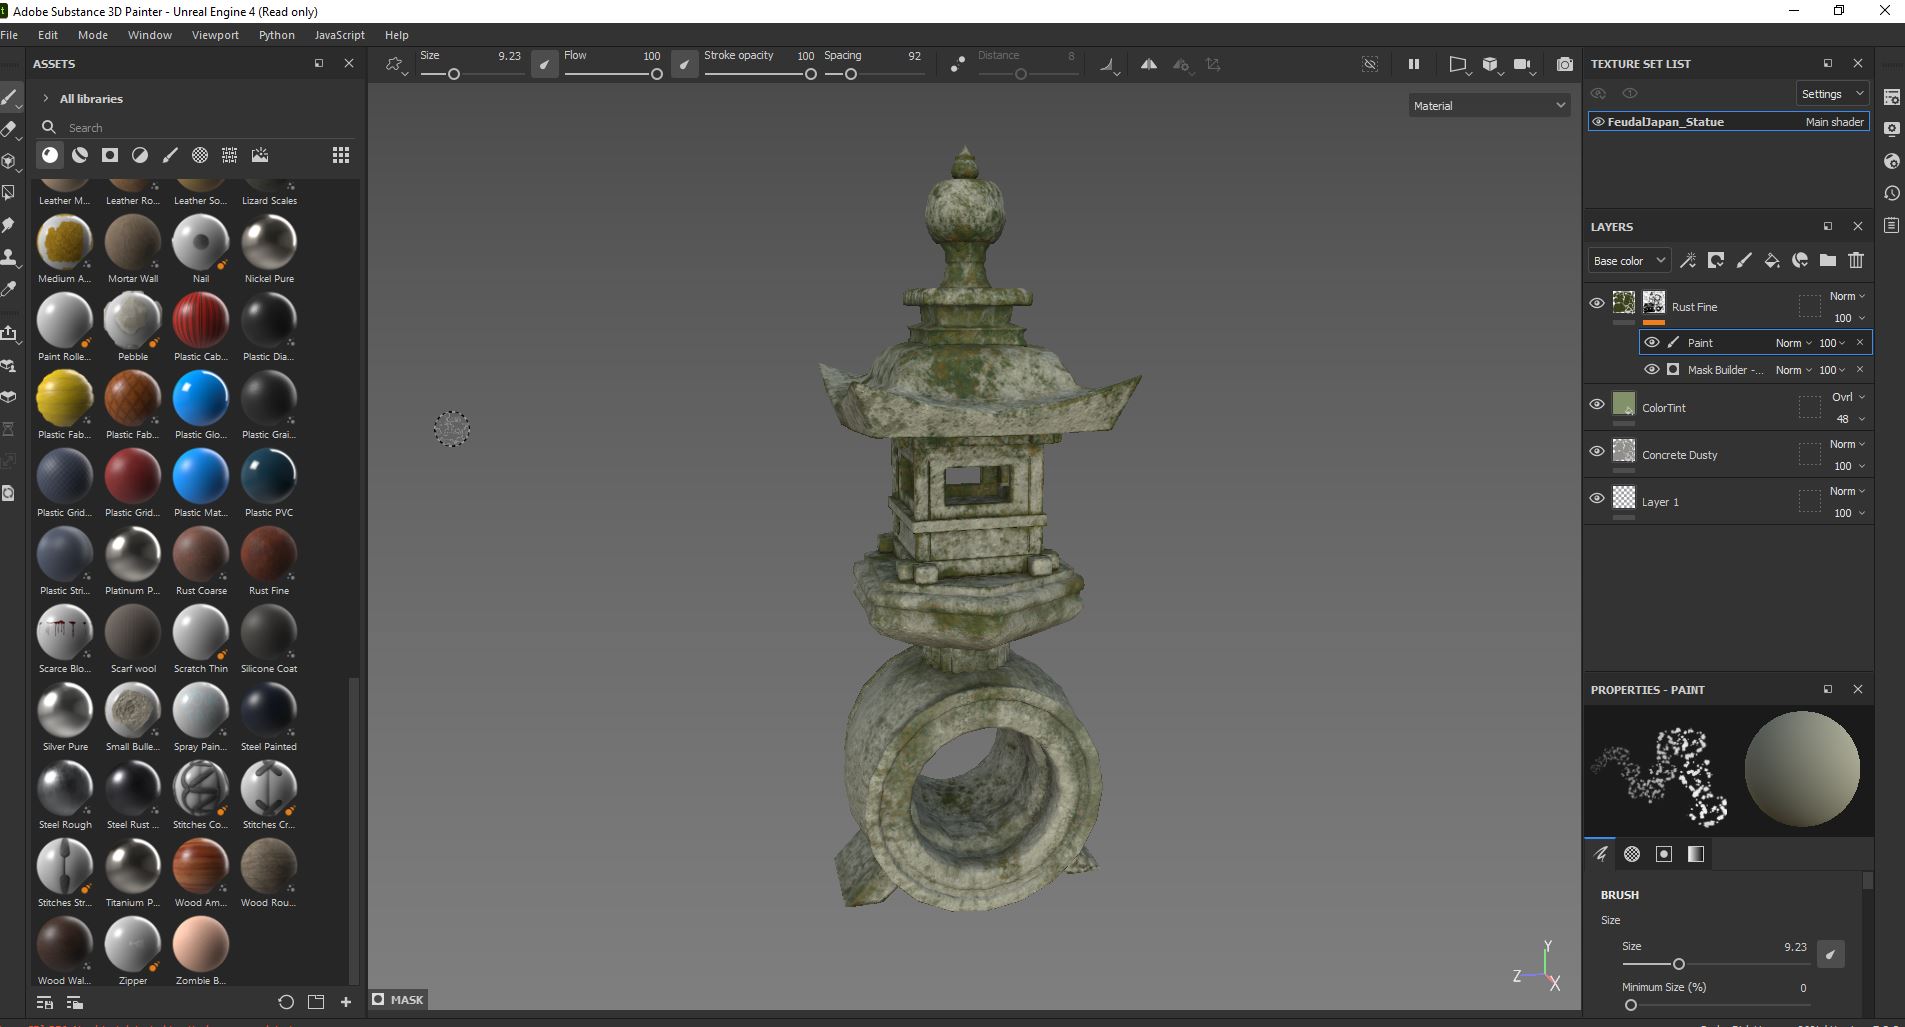Add a folder group in Layers panel
The width and height of the screenshot is (1905, 1027).
point(1828,261)
